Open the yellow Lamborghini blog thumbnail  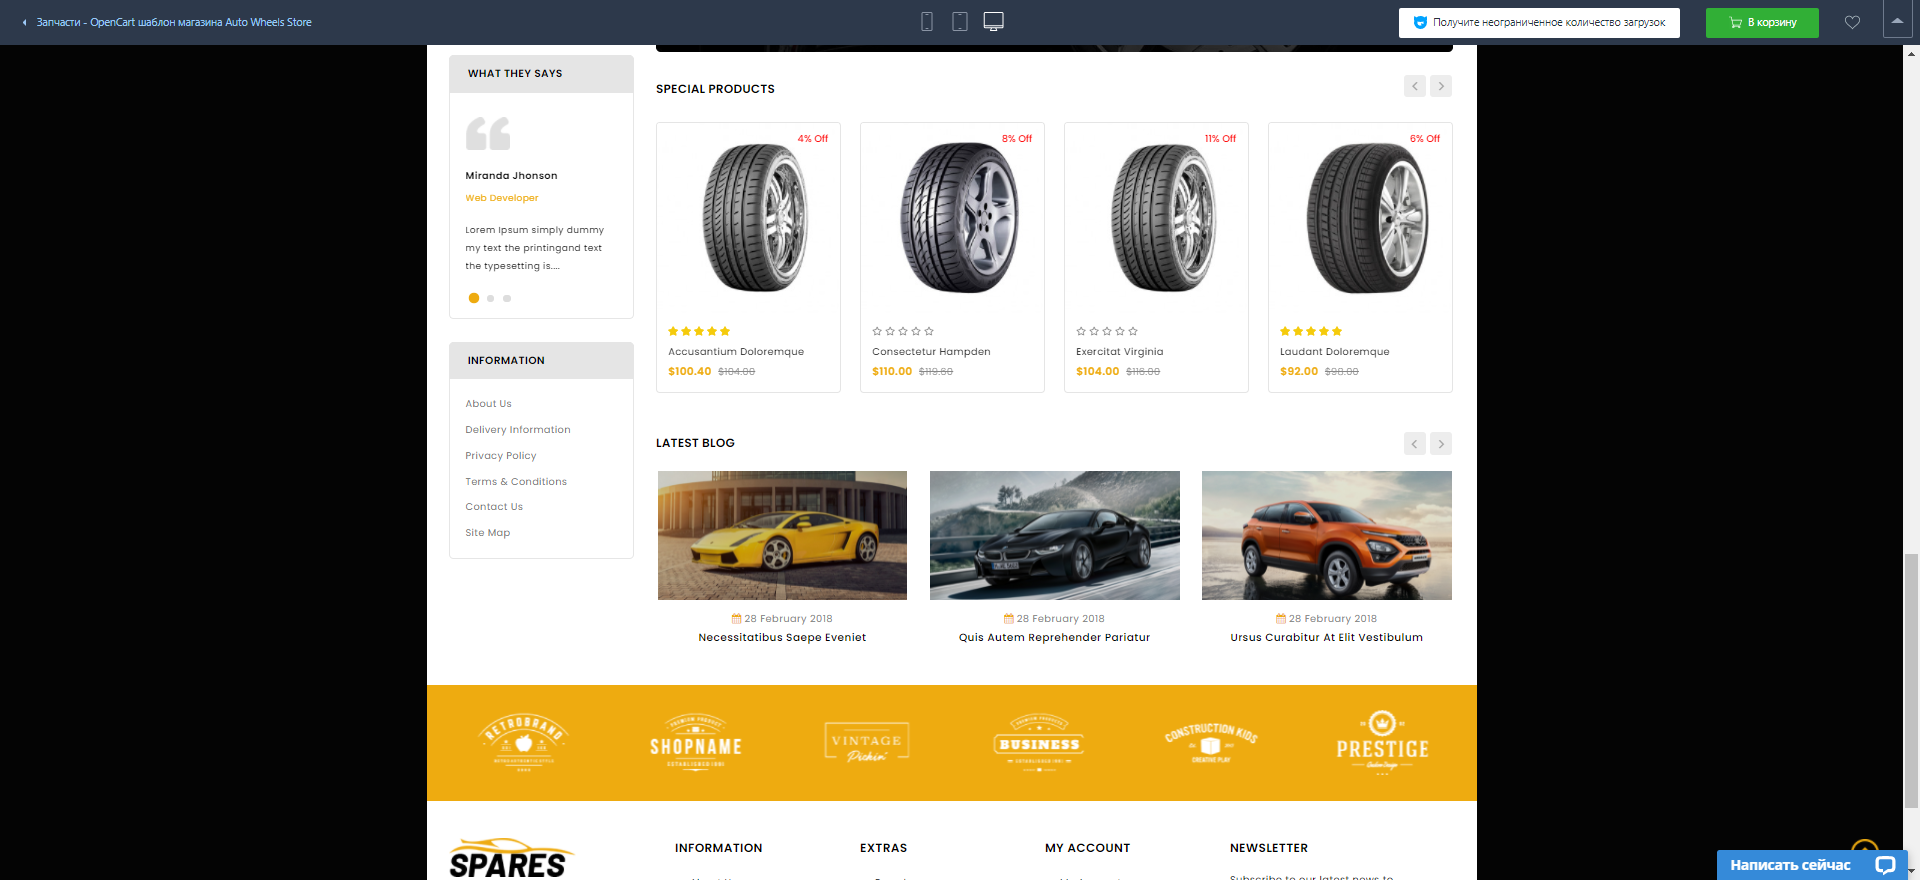(782, 536)
